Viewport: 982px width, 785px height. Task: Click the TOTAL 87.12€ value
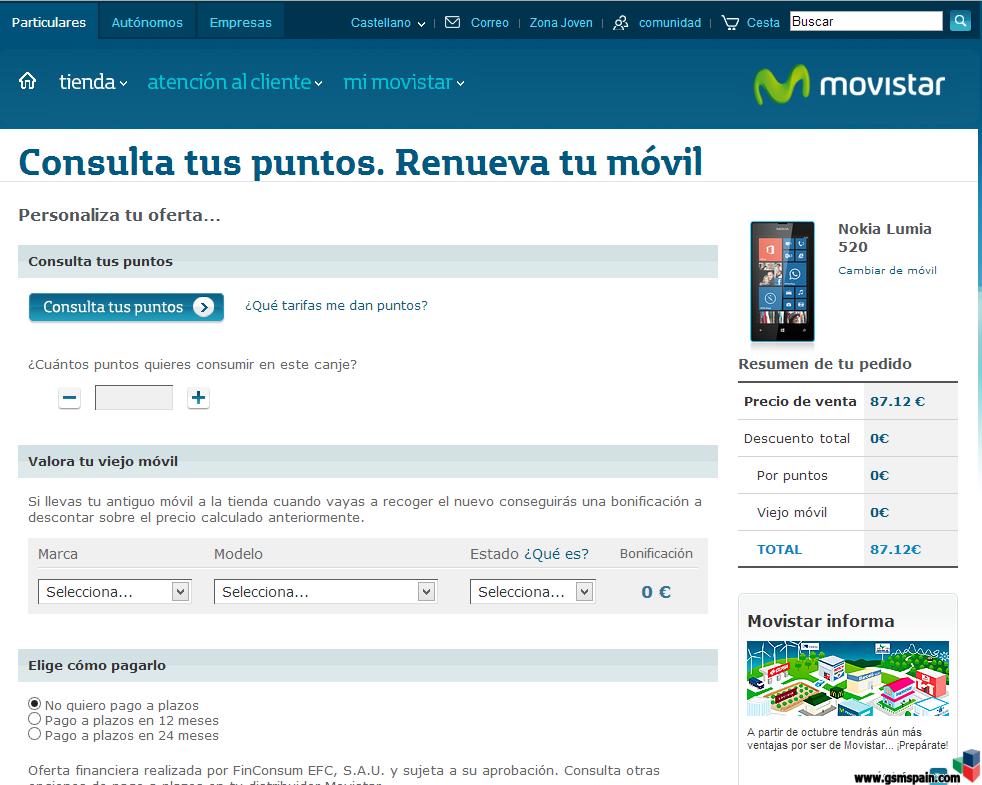[896, 549]
